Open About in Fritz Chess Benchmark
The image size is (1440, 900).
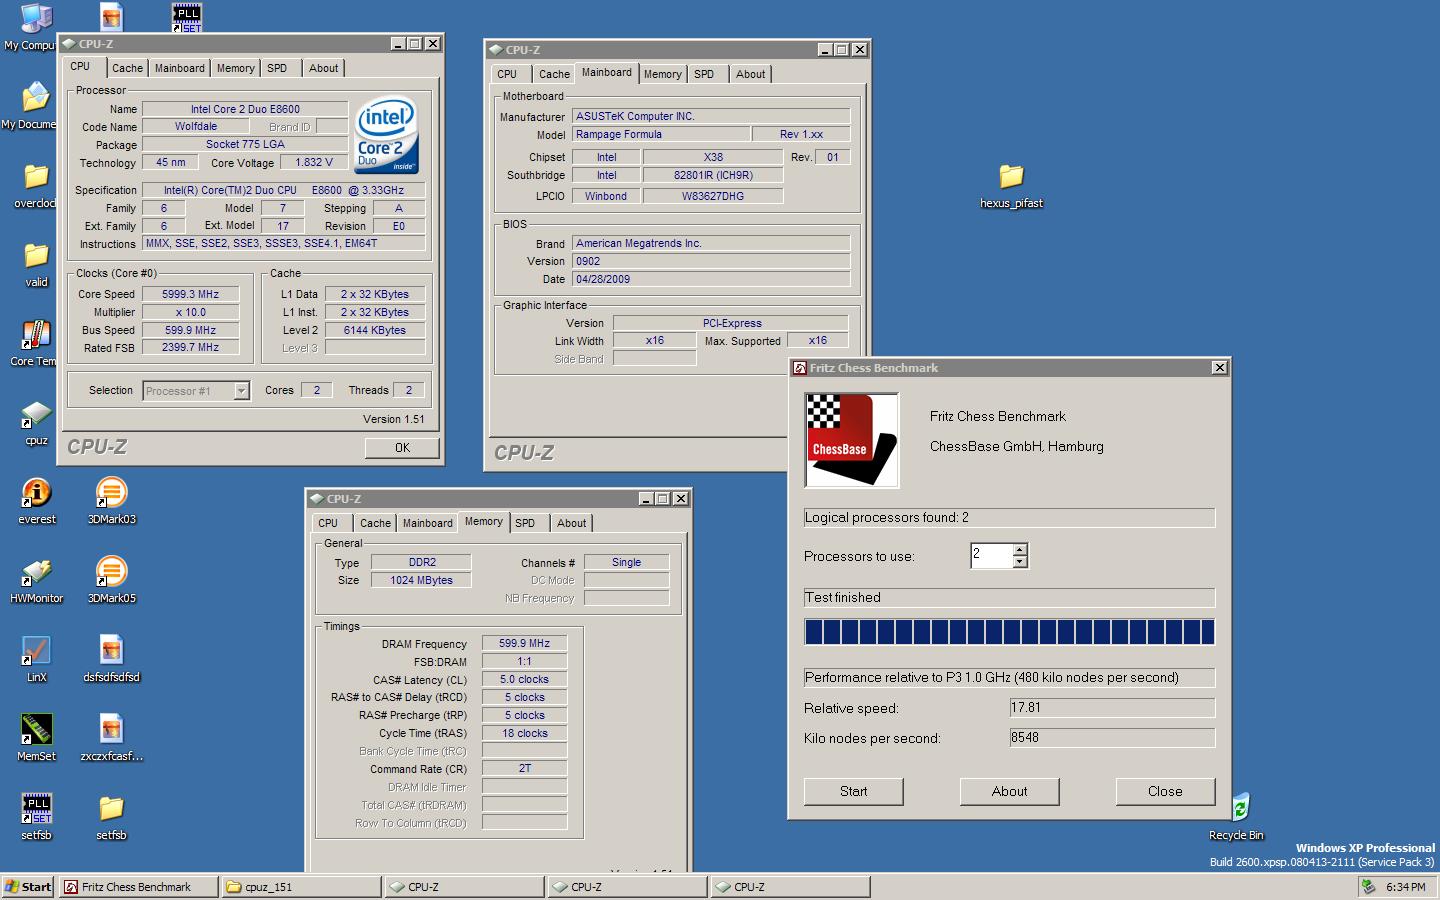[1009, 791]
